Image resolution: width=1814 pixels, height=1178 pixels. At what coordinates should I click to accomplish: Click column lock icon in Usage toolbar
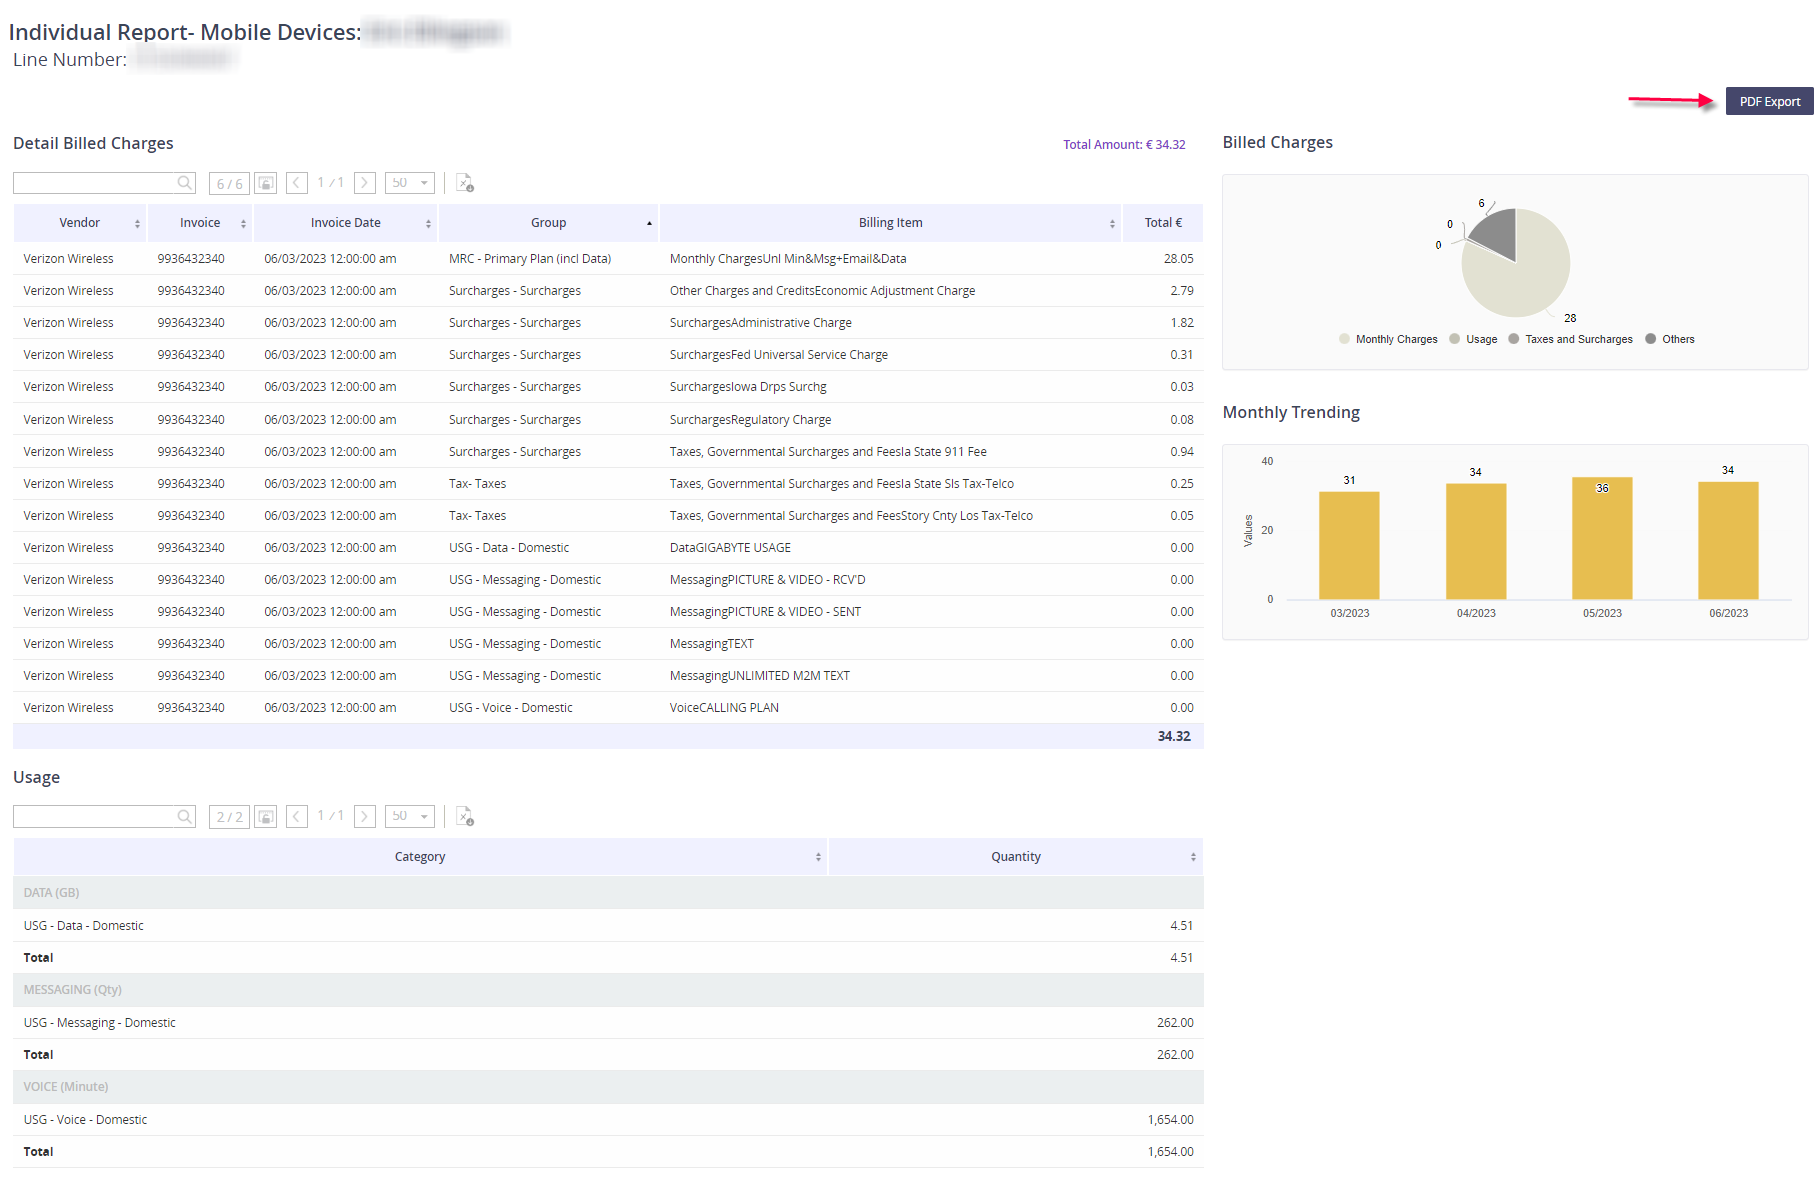pos(265,817)
